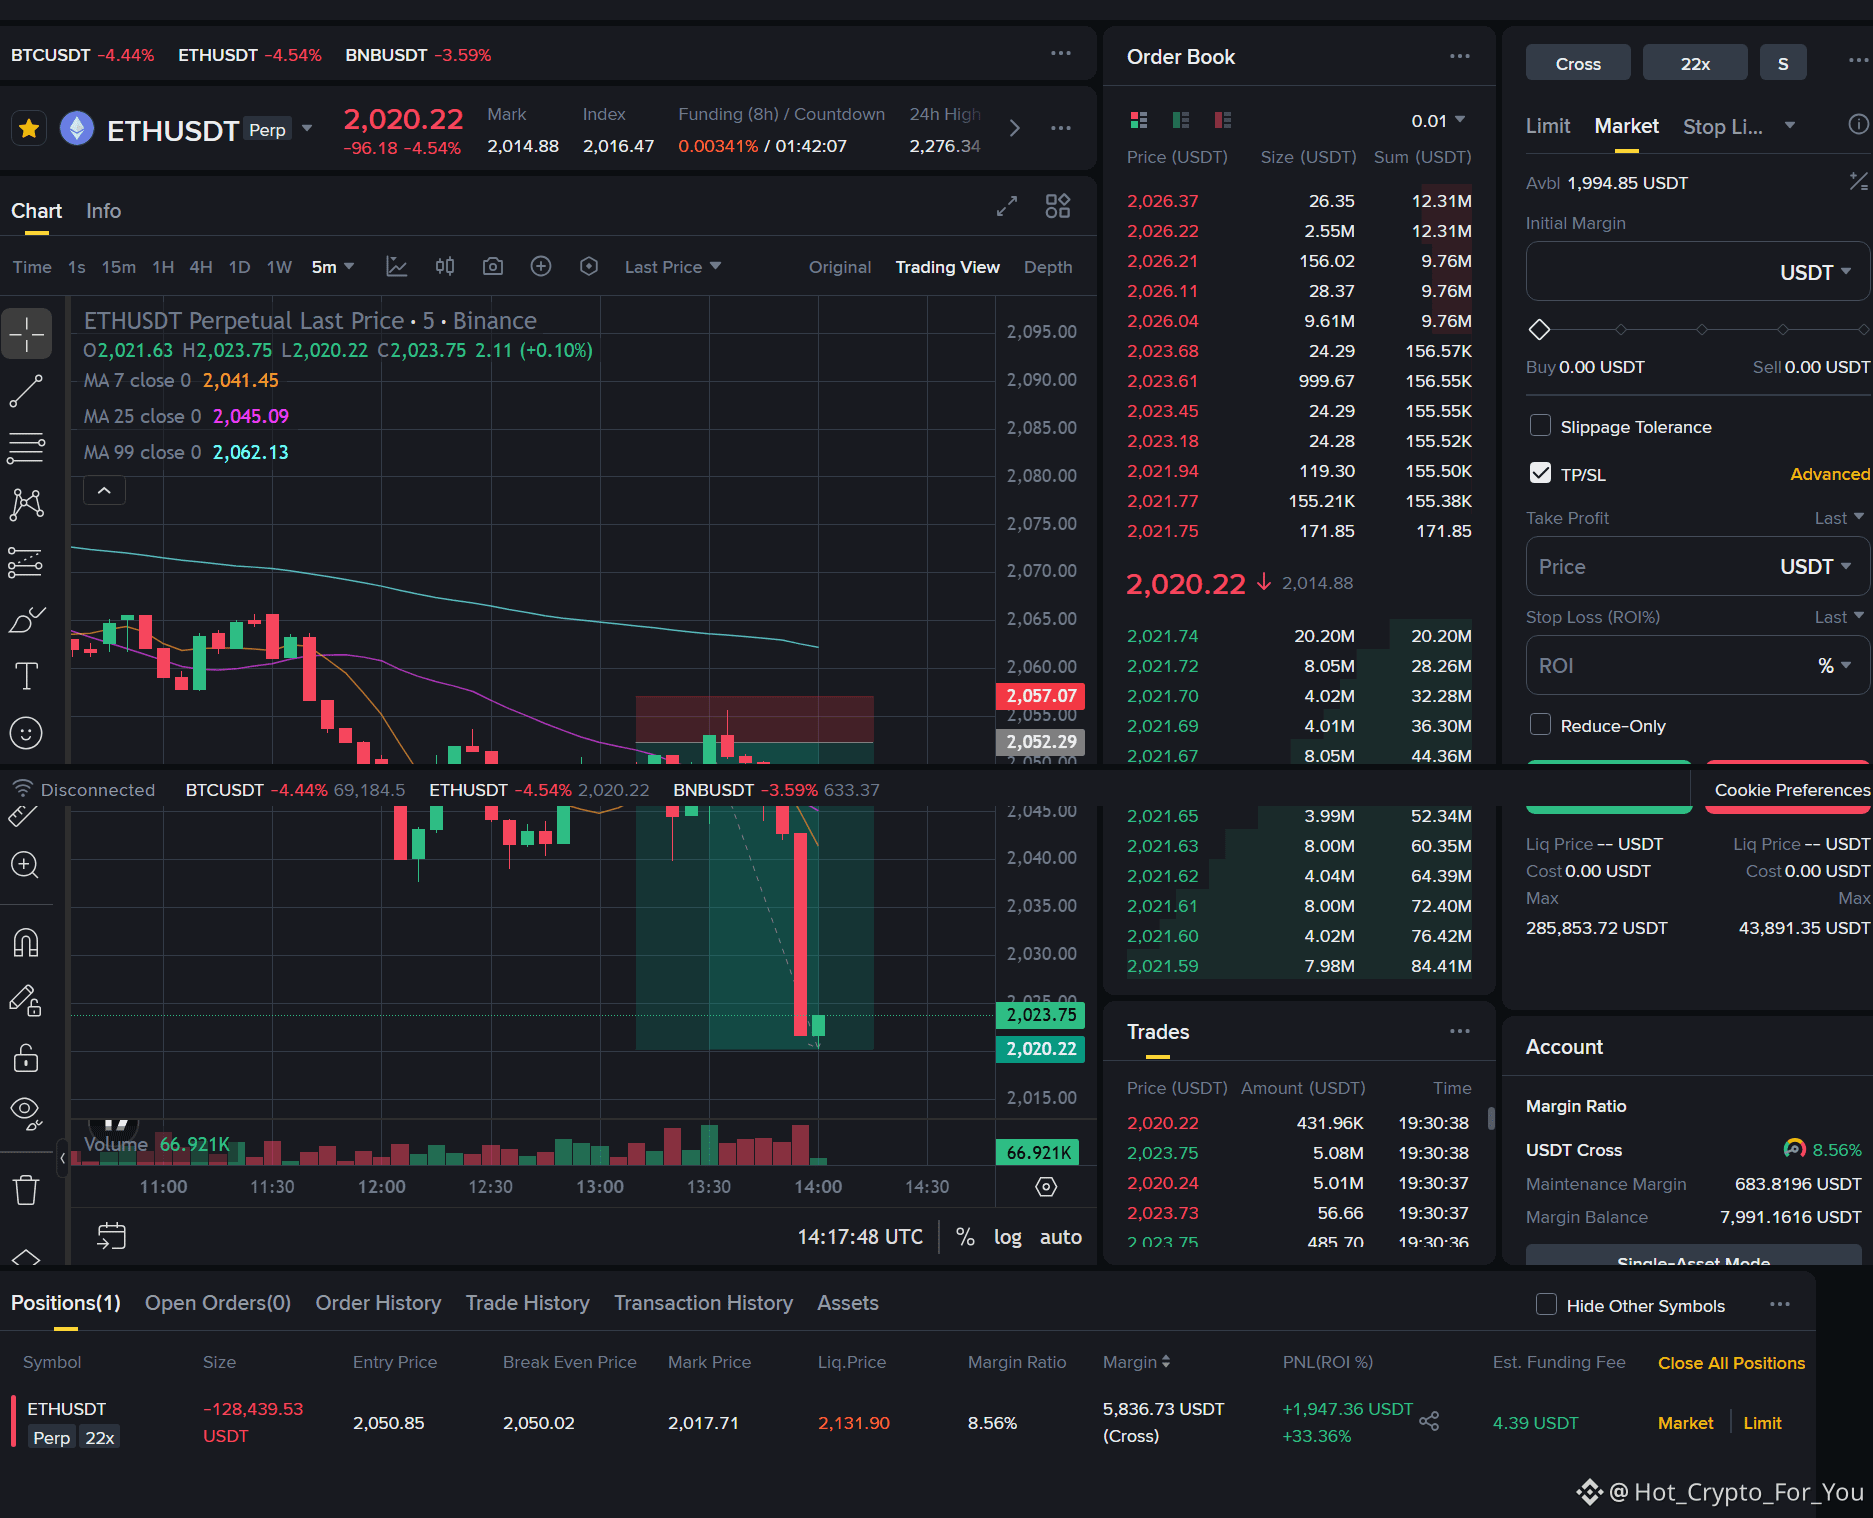The height and width of the screenshot is (1518, 1873).
Task: Open the date range calendar icon
Action: [111, 1236]
